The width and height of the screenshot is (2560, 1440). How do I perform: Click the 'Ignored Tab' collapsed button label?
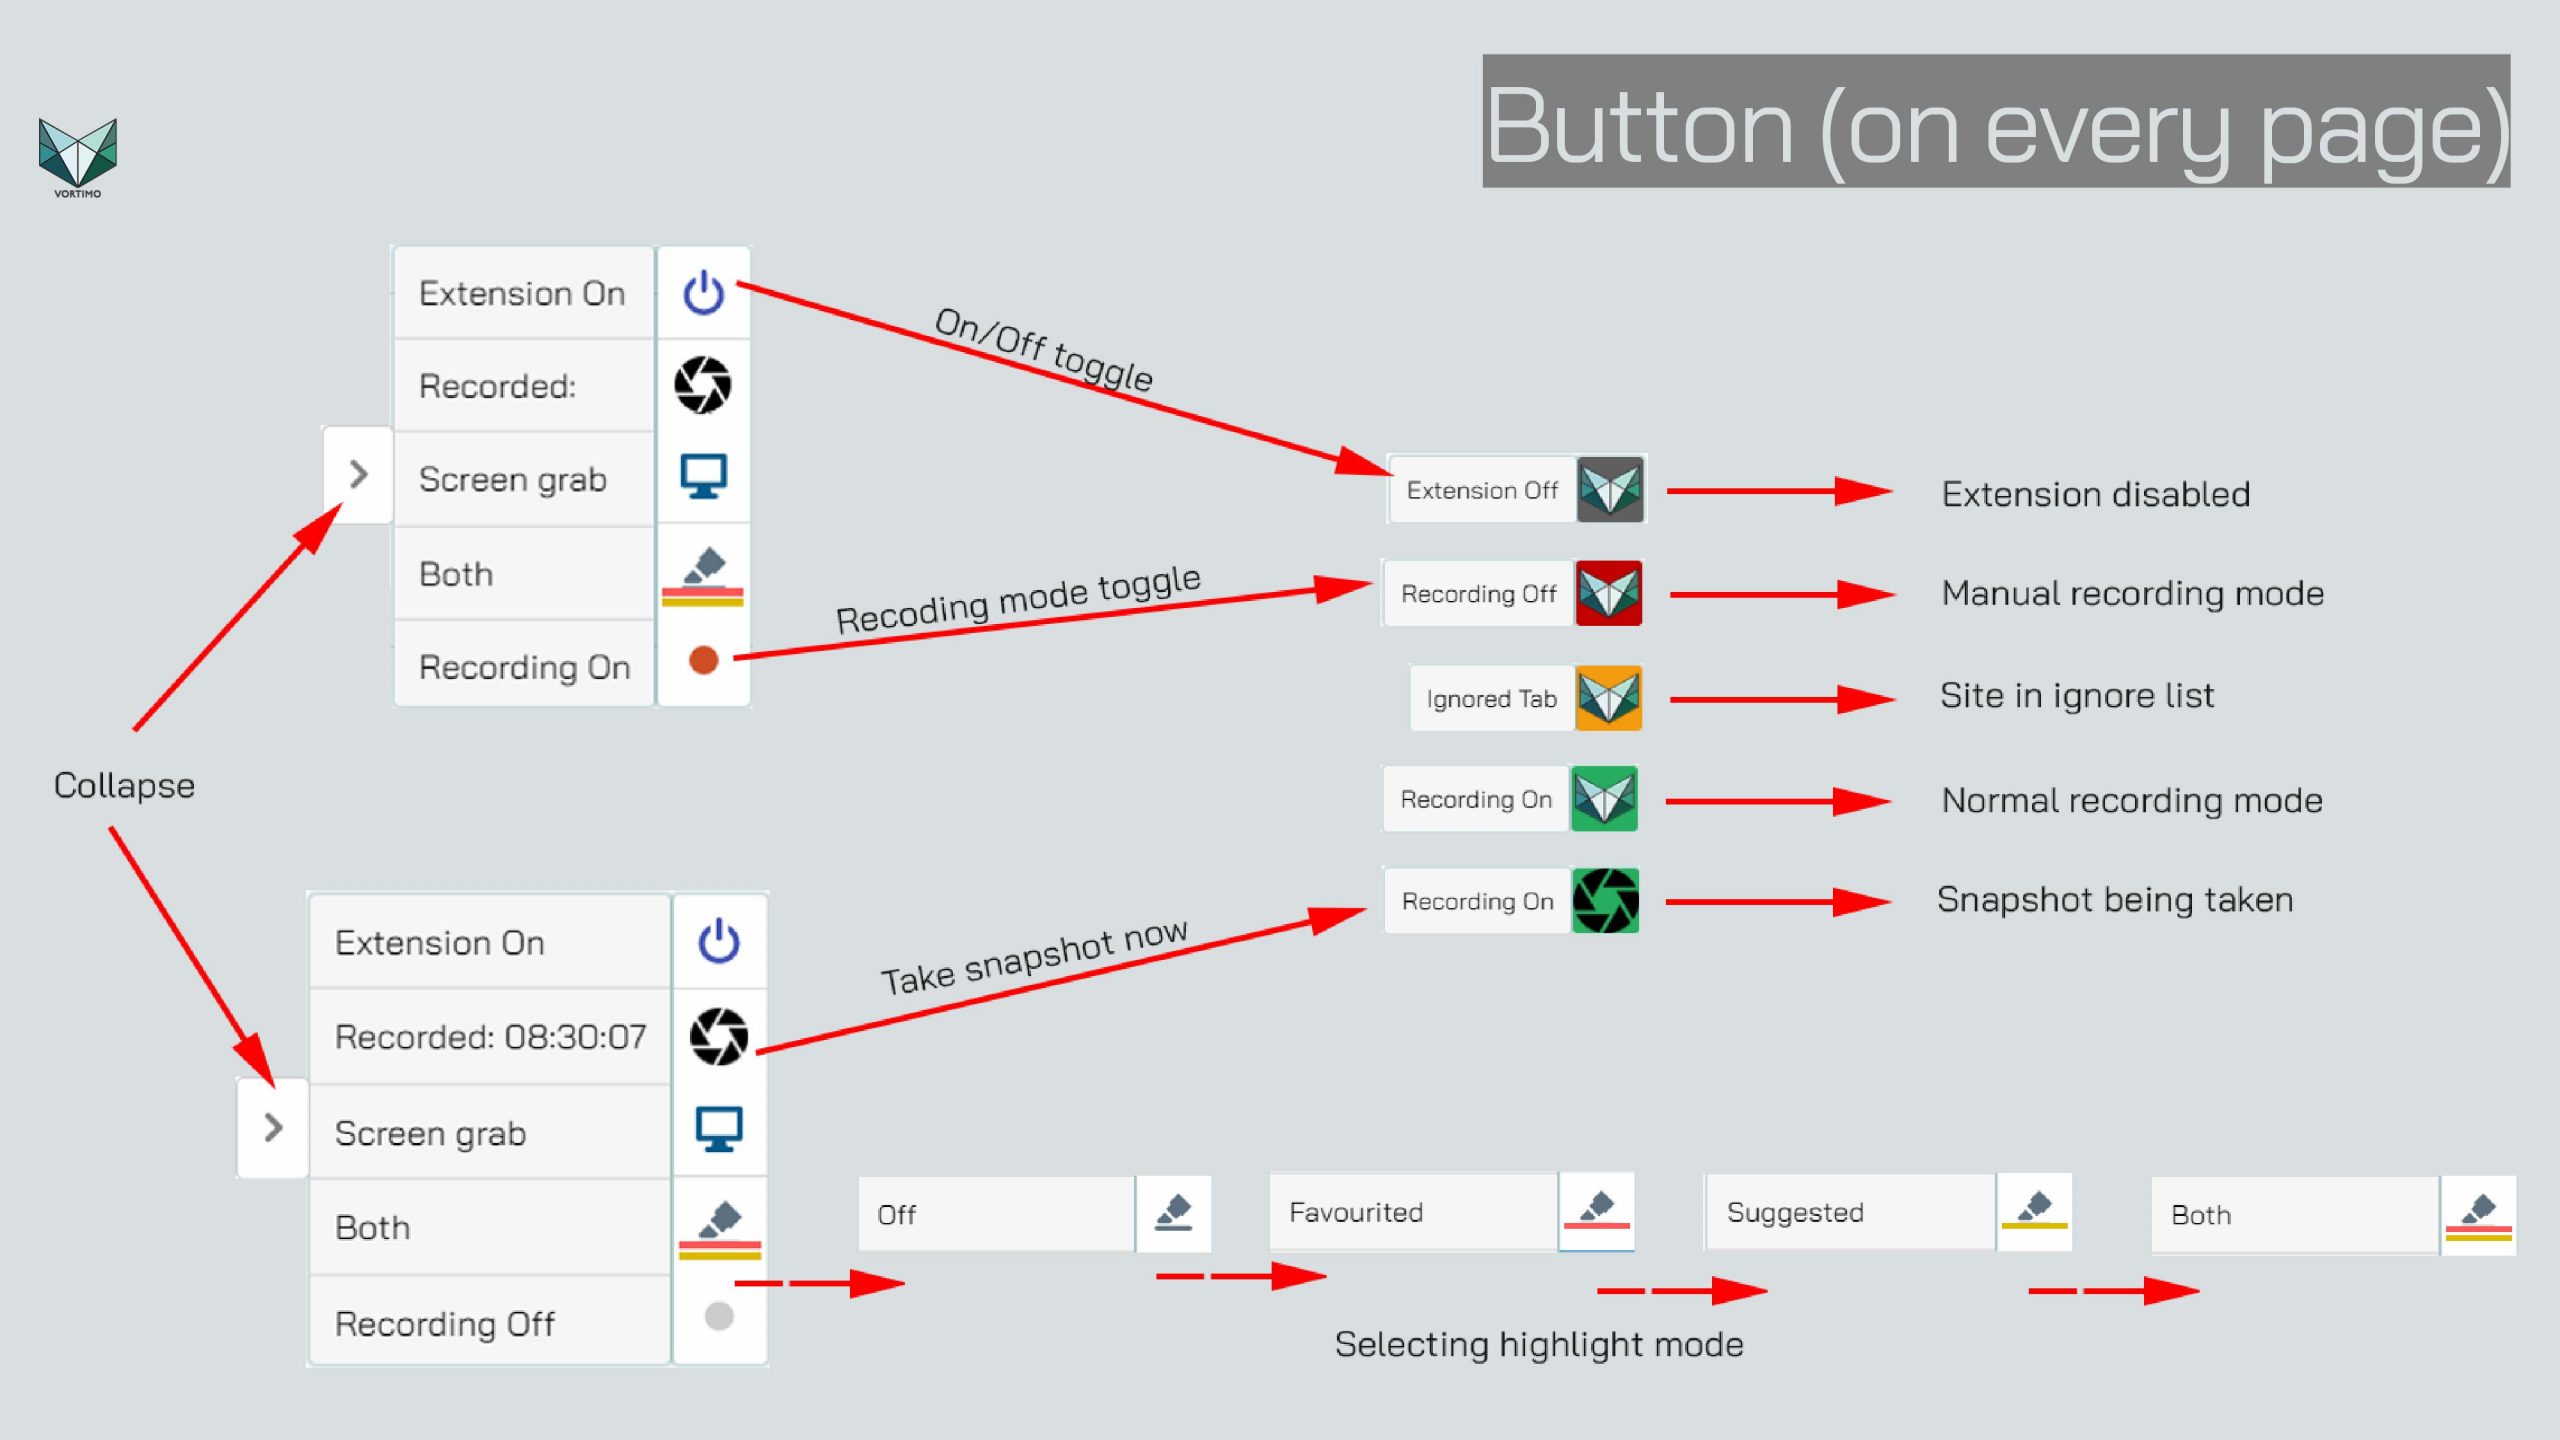pos(1491,699)
